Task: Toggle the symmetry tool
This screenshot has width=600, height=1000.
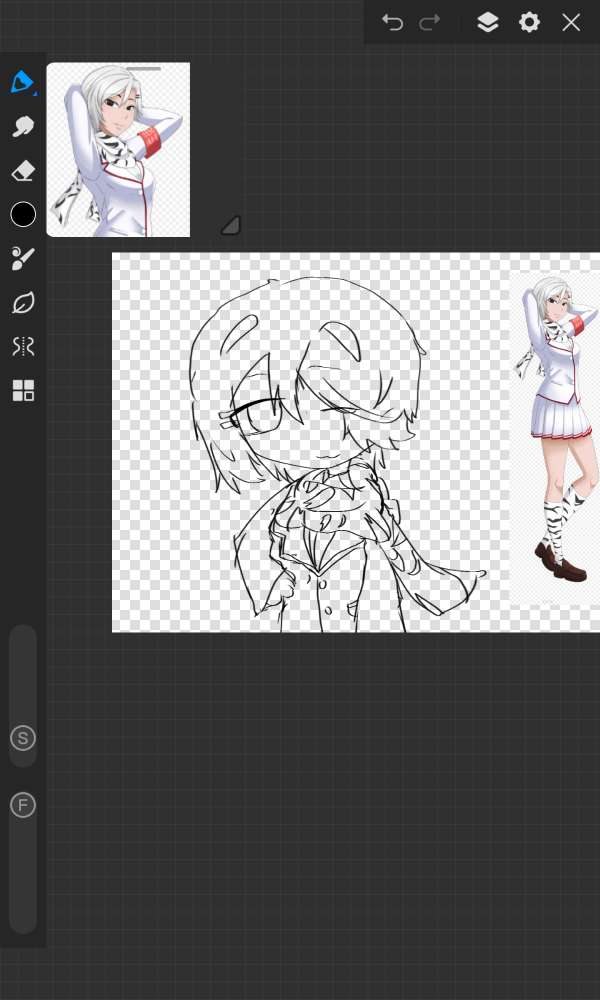Action: pos(23,346)
